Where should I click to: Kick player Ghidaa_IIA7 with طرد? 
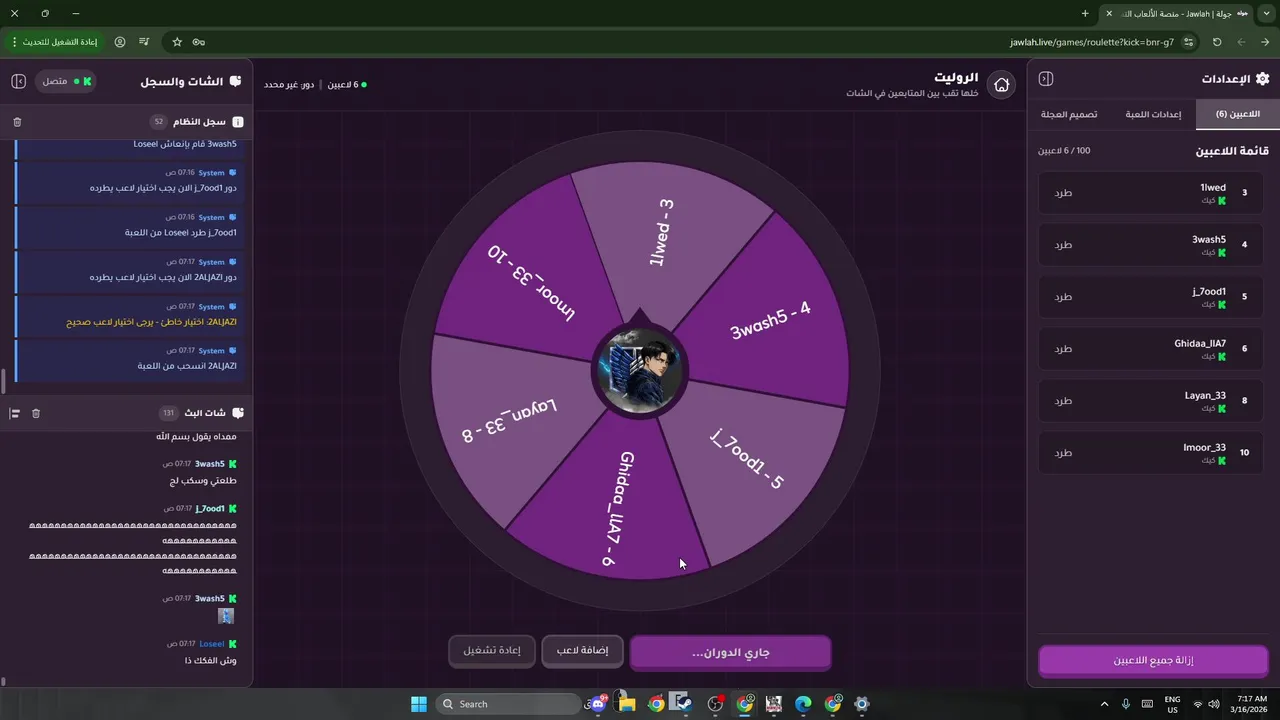[x=1063, y=349]
